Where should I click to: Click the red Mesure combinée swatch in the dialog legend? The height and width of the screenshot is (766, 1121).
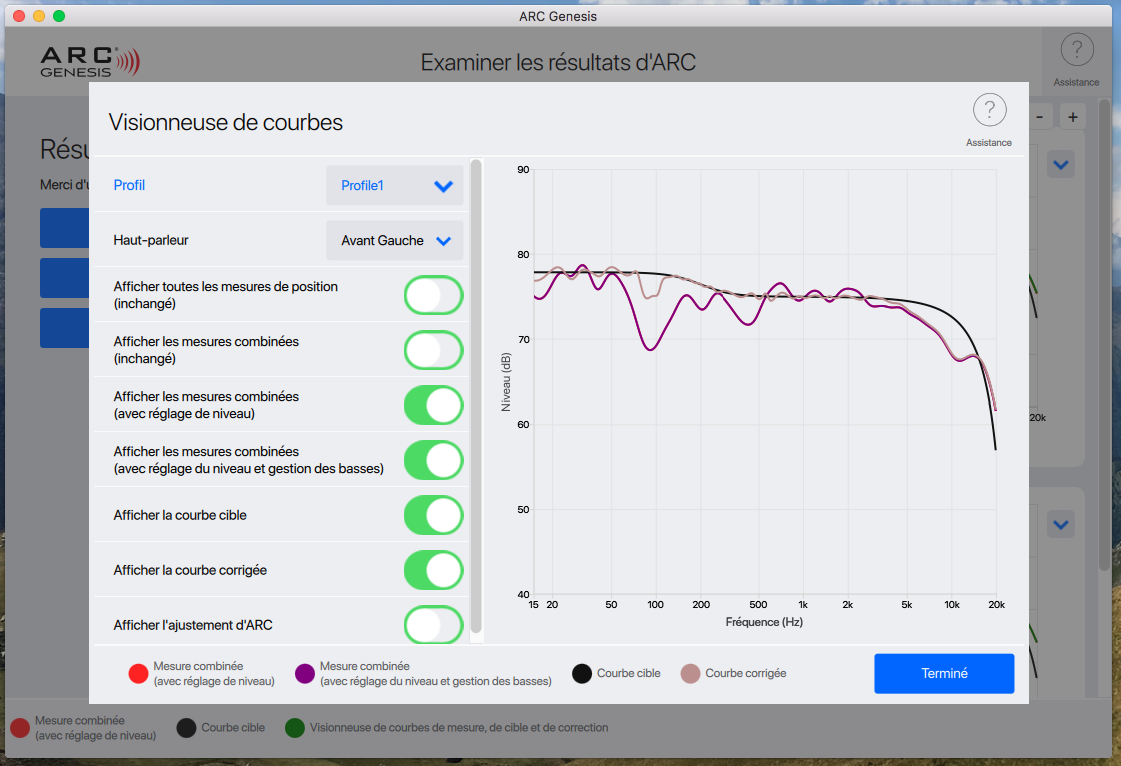click(x=138, y=674)
